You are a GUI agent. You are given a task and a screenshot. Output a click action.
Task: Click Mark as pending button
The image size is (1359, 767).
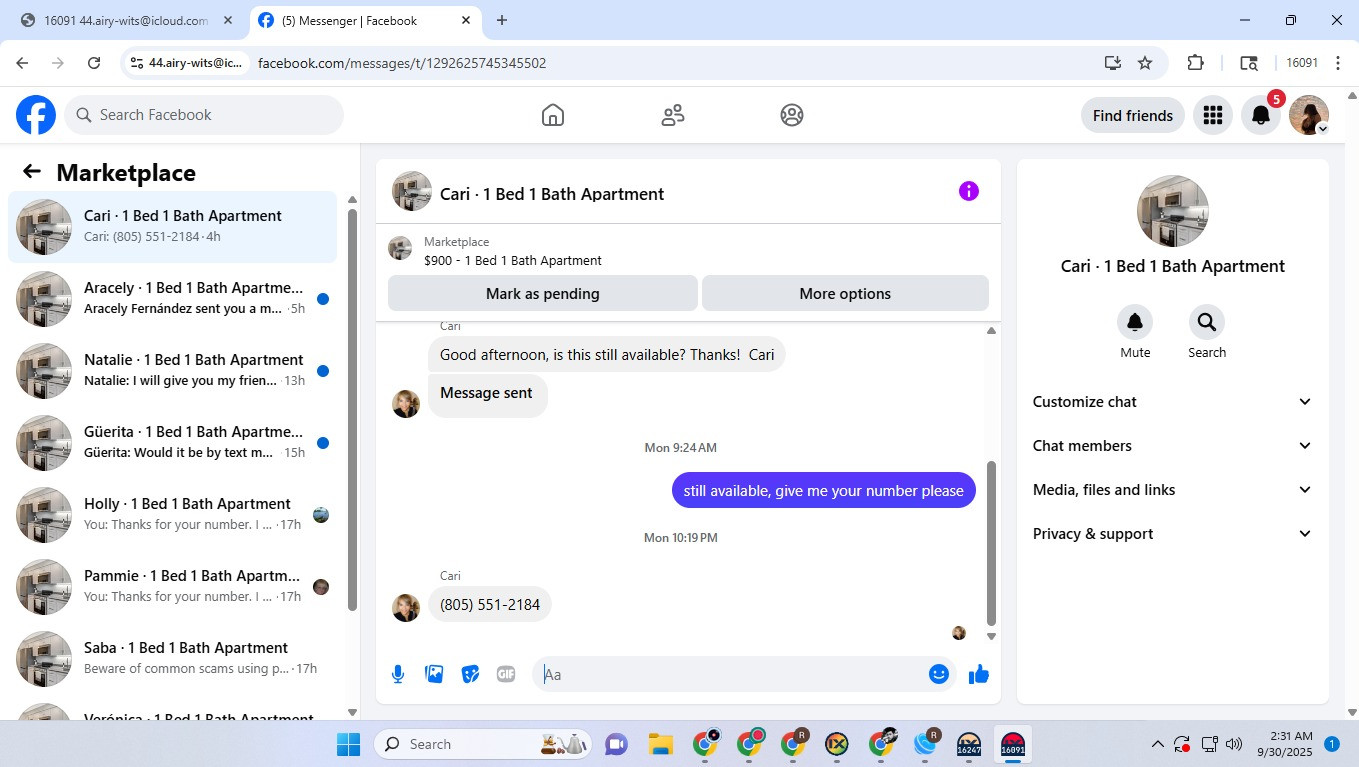point(543,294)
